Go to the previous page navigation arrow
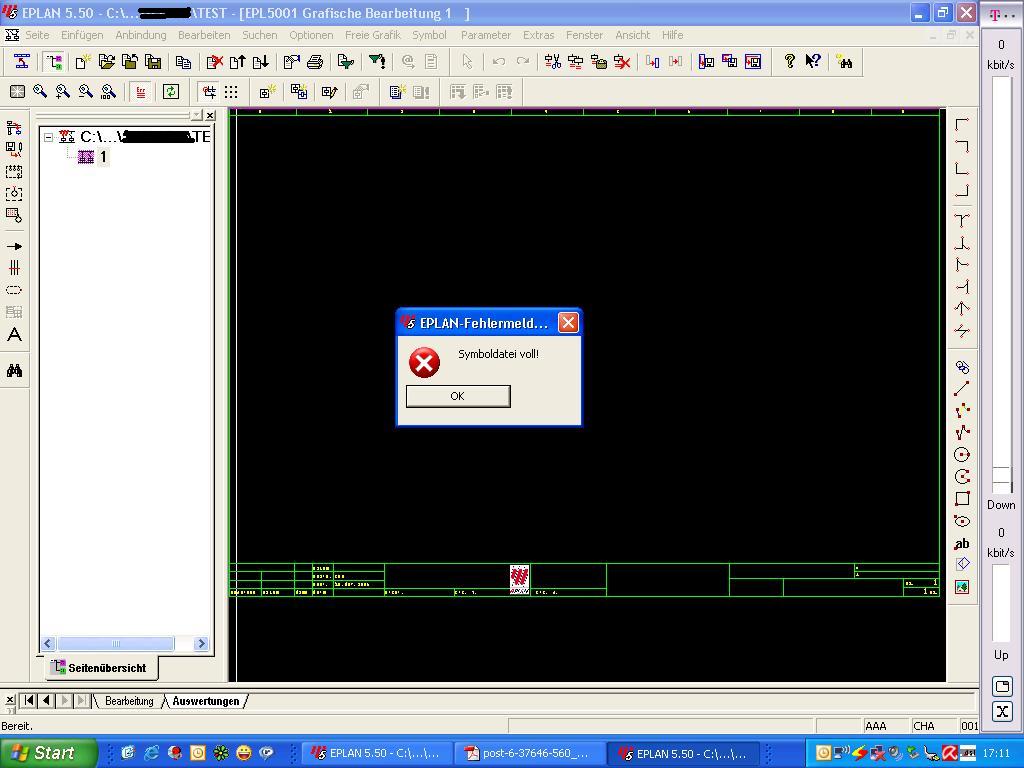The width and height of the screenshot is (1024, 768). pyautogui.click(x=46, y=700)
